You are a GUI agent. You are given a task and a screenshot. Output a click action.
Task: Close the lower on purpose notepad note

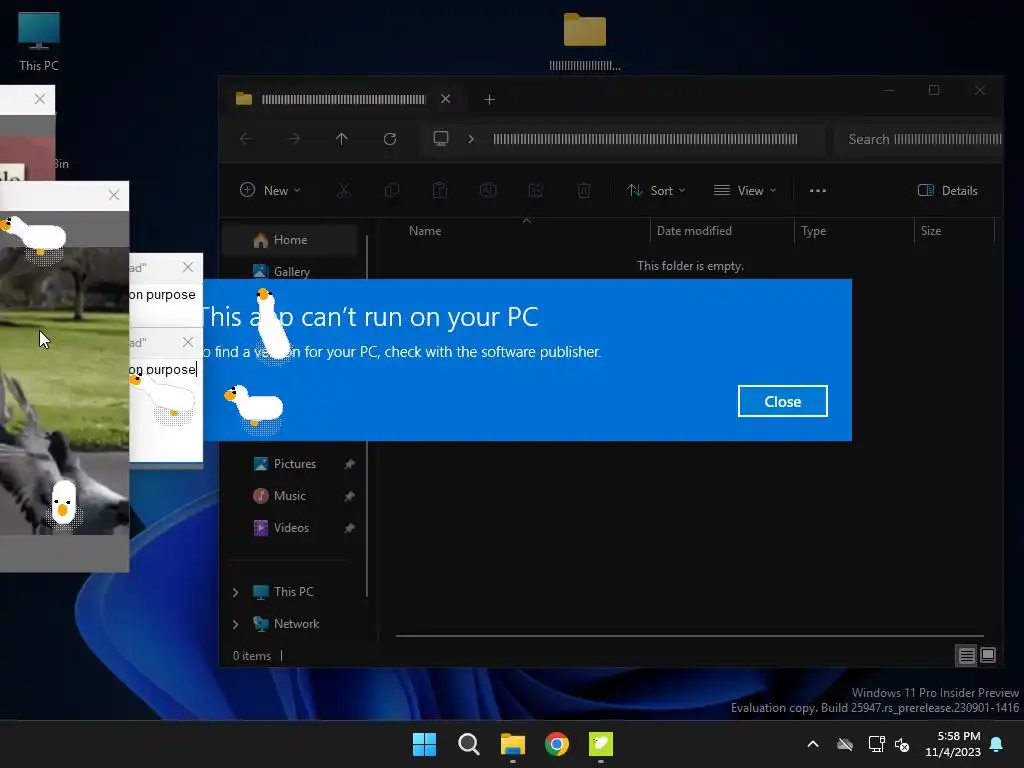click(188, 342)
